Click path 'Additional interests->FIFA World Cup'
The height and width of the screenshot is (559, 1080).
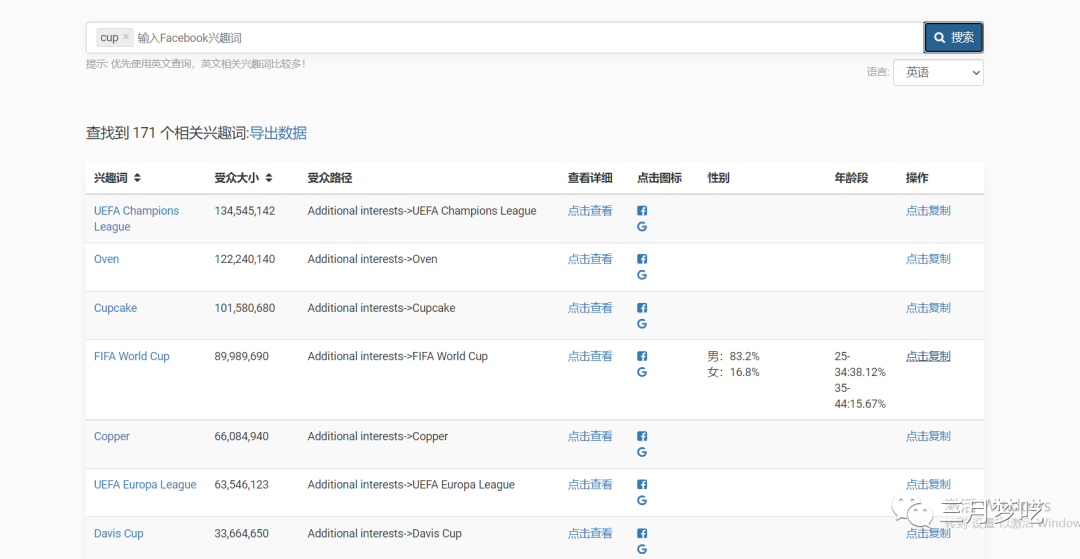(397, 356)
